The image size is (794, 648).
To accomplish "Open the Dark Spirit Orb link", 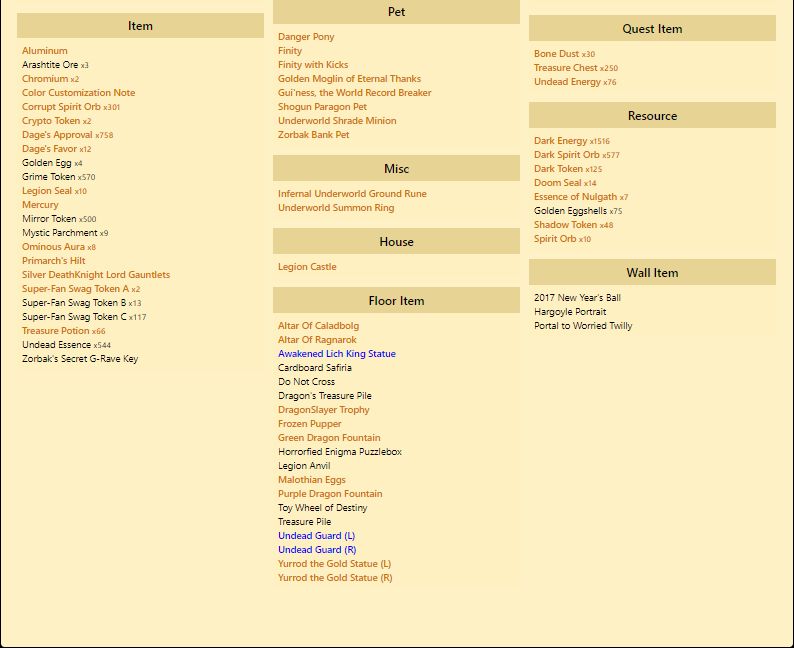I will pos(567,155).
